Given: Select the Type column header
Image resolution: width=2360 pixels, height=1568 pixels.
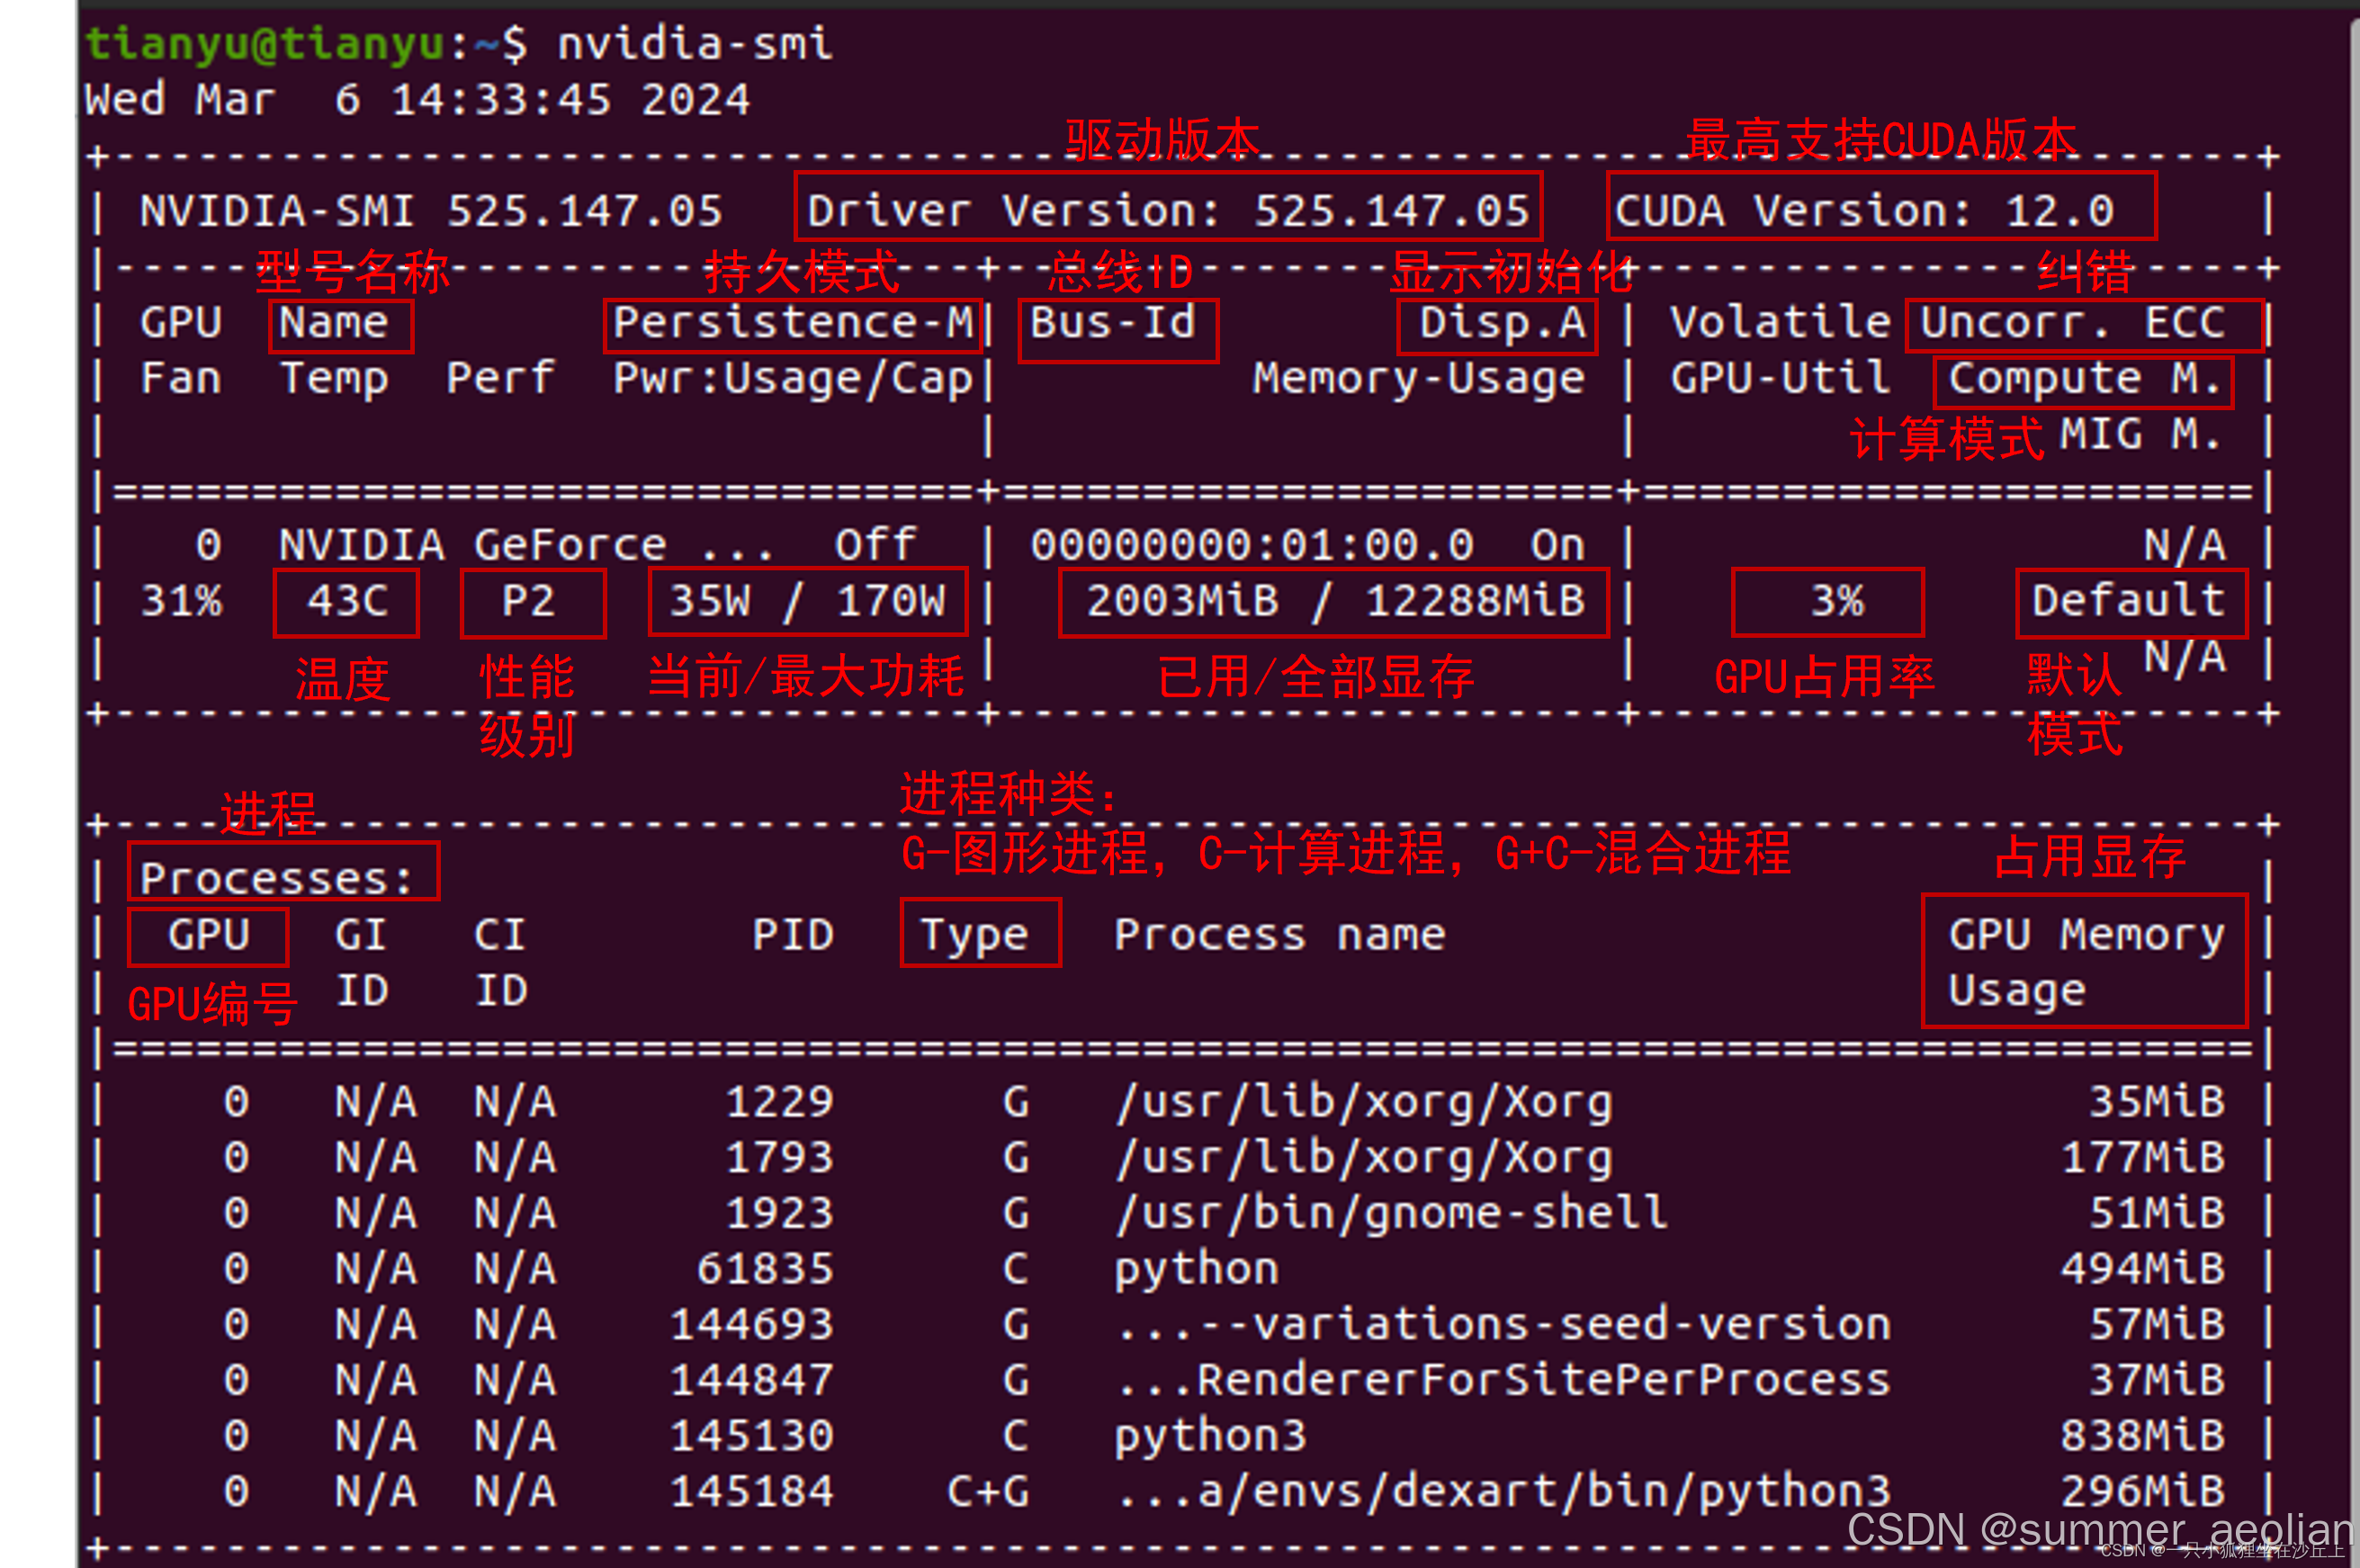Looking at the screenshot, I should (x=977, y=934).
